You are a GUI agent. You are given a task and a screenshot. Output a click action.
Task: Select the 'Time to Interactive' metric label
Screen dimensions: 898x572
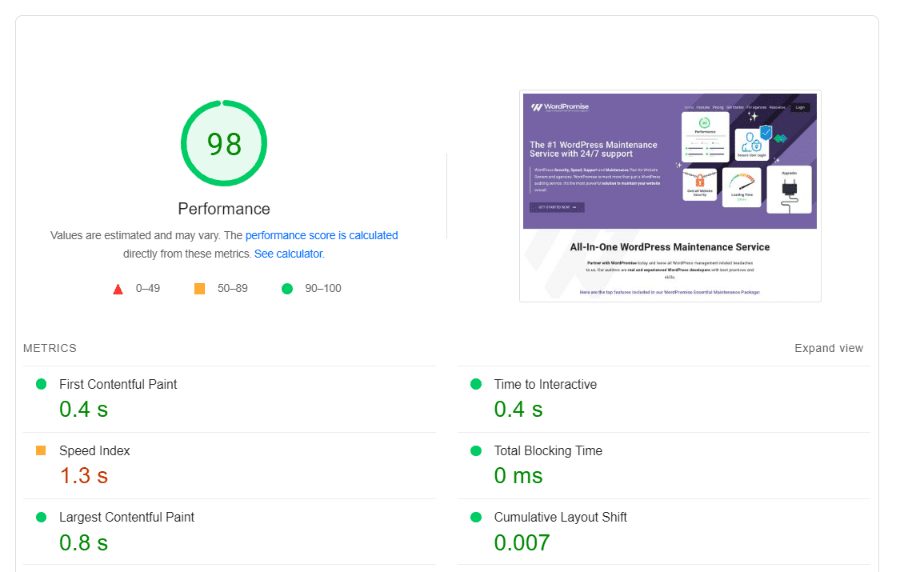545,384
